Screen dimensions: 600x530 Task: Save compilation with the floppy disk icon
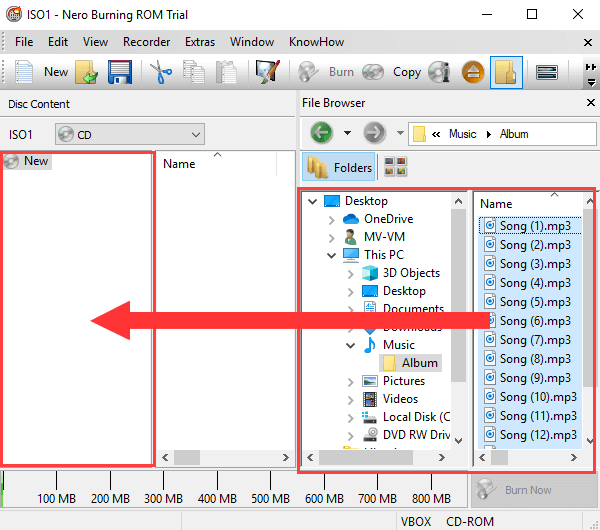click(120, 72)
